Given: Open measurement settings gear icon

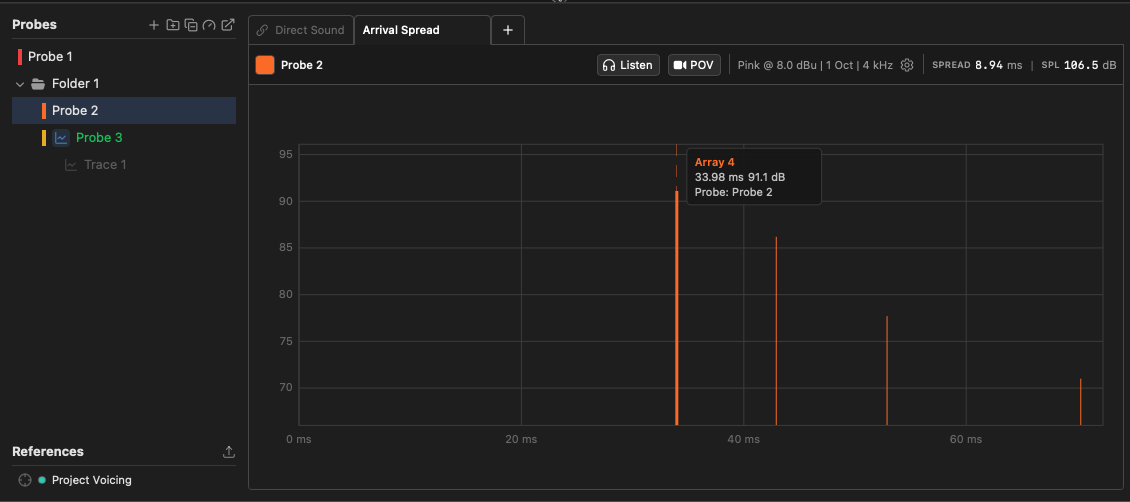Looking at the screenshot, I should [x=907, y=65].
